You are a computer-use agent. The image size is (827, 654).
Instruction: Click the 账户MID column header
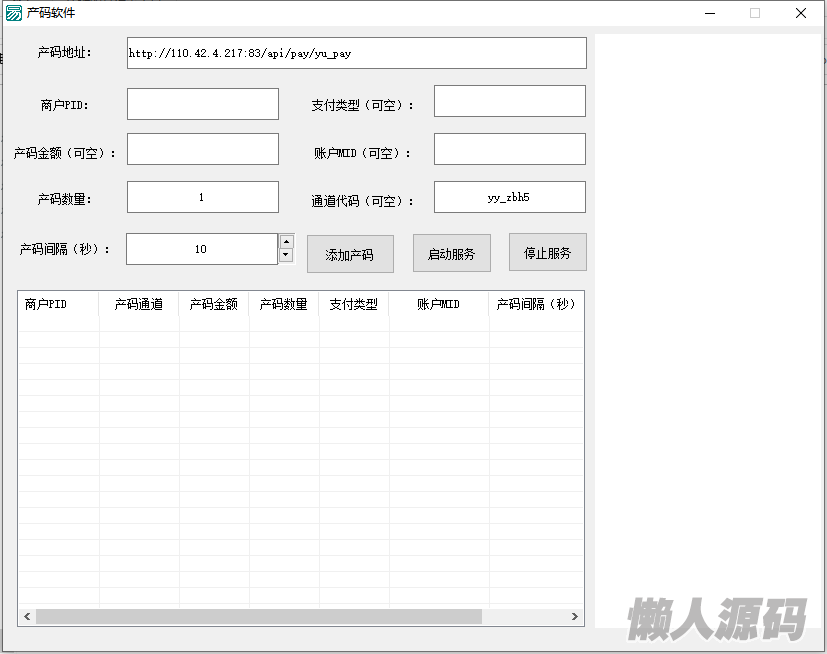point(439,304)
